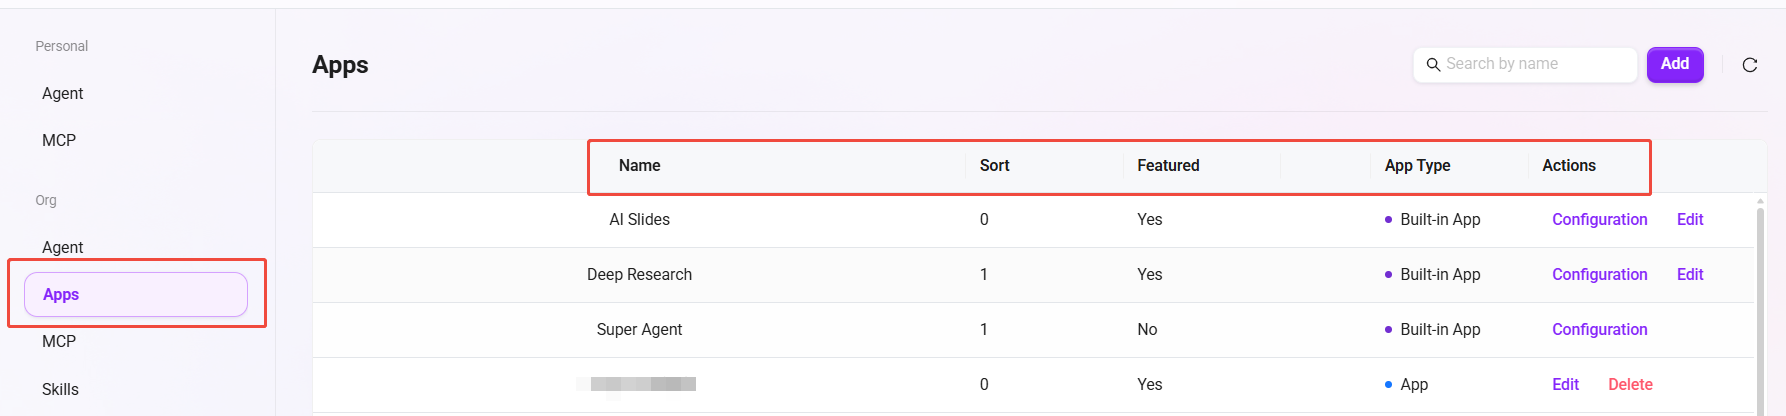Open Configuration for Deep Research
The height and width of the screenshot is (416, 1786).
(x=1599, y=274)
